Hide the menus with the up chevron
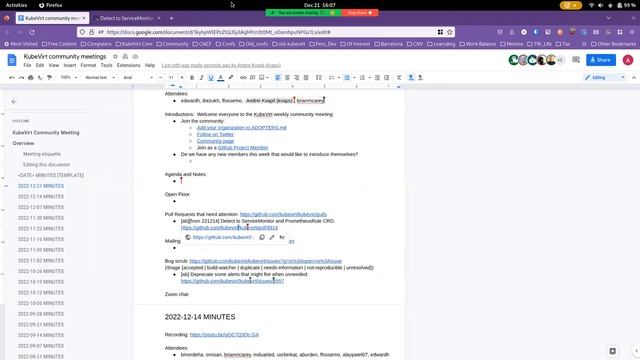The width and height of the screenshot is (640, 360). point(634,78)
